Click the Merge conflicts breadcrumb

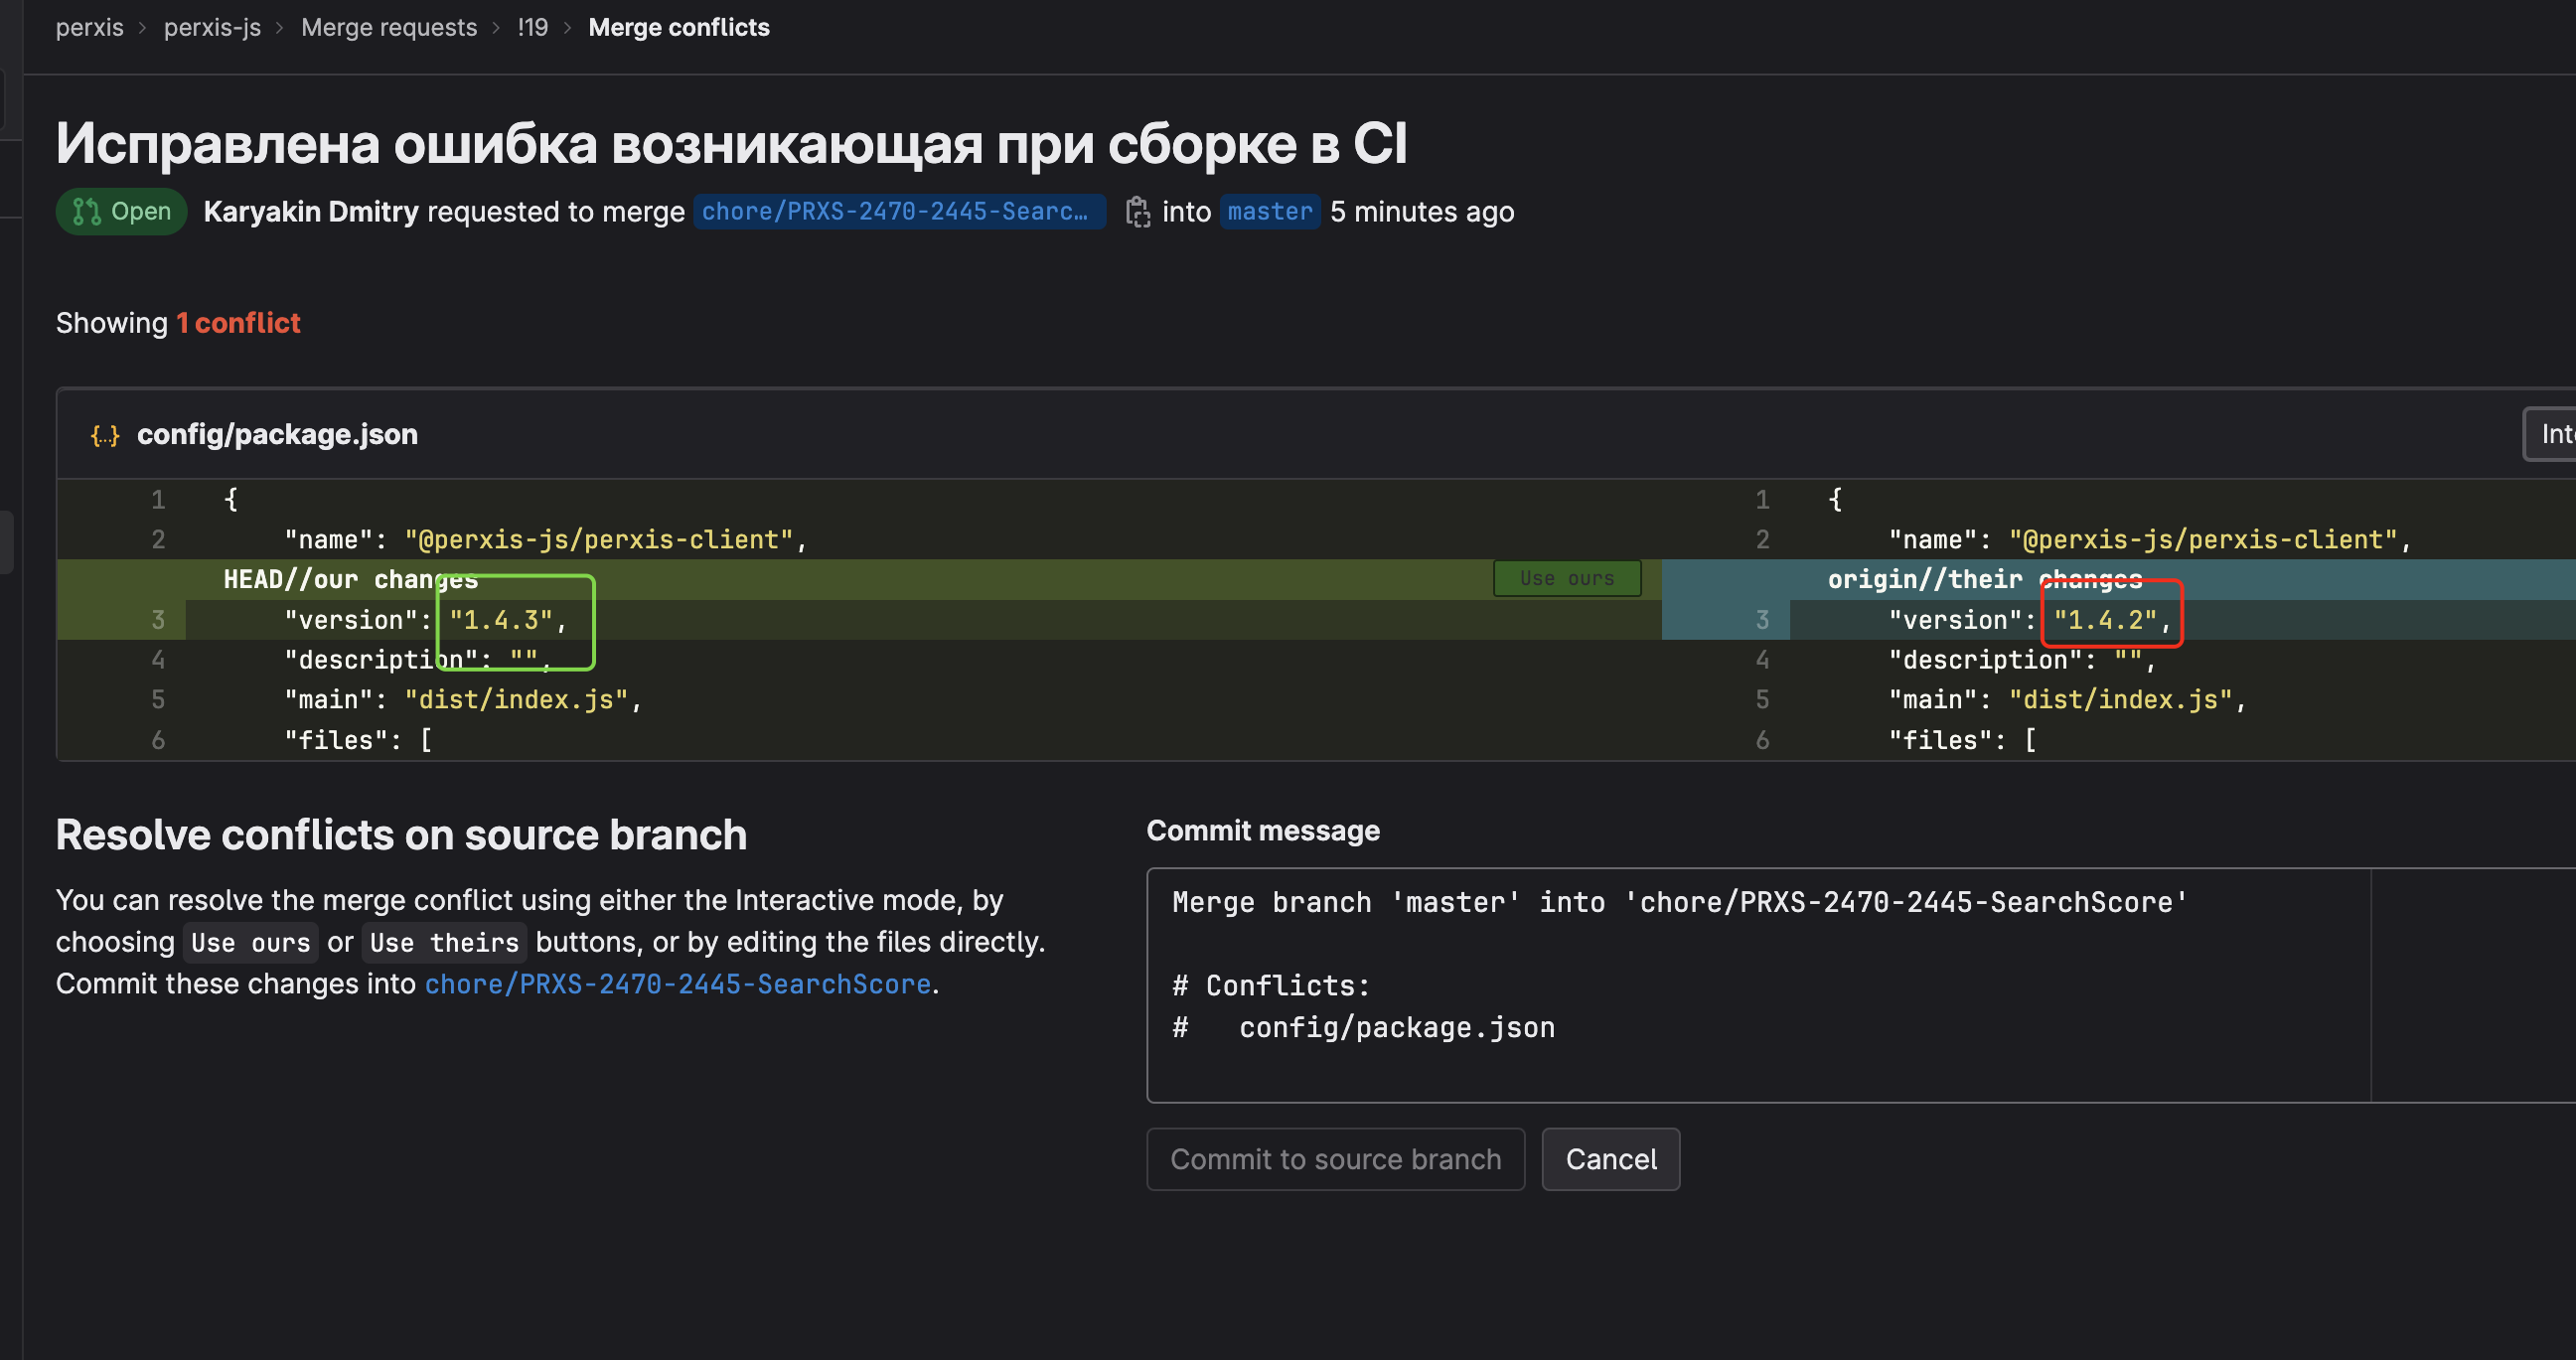pyautogui.click(x=679, y=27)
